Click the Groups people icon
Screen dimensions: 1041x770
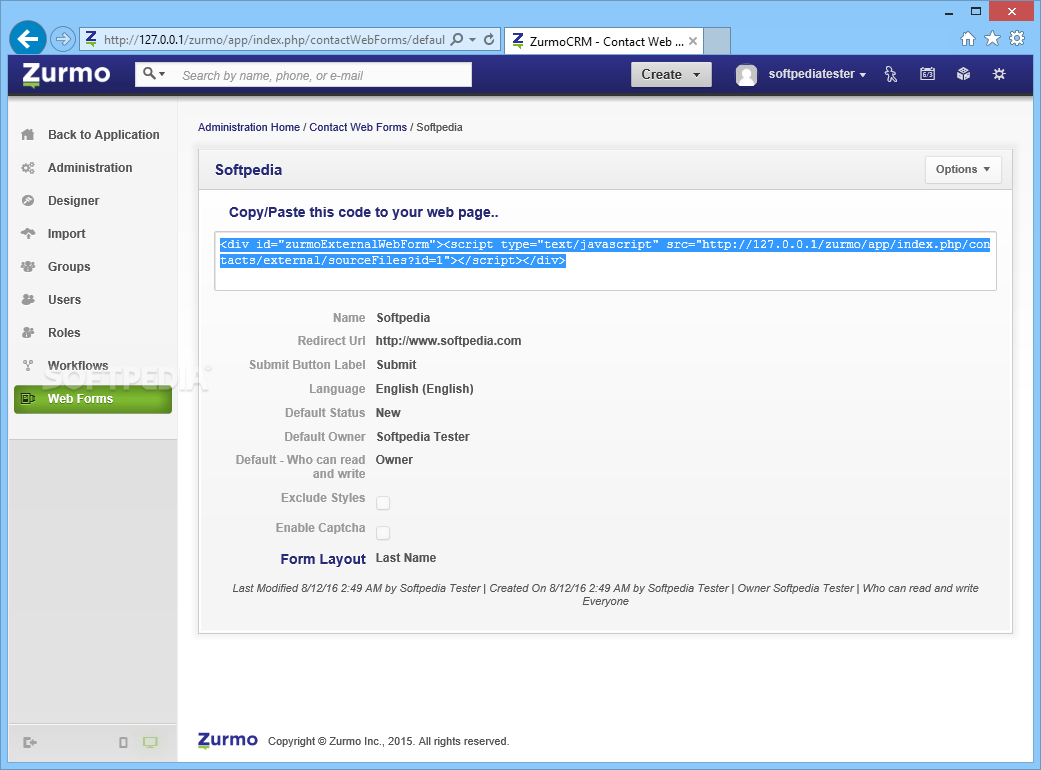(28, 267)
